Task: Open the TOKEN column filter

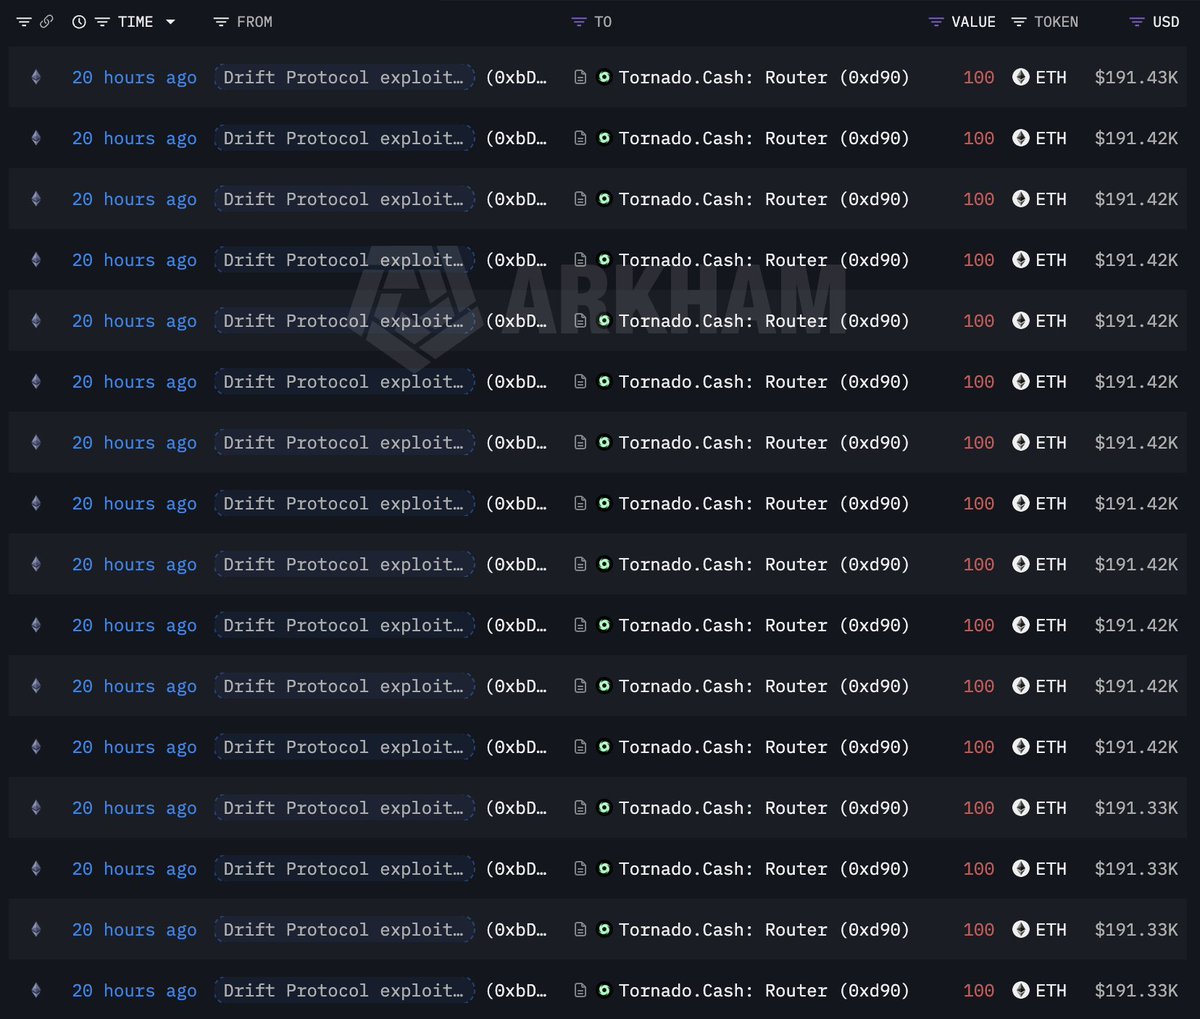Action: pos(1019,21)
